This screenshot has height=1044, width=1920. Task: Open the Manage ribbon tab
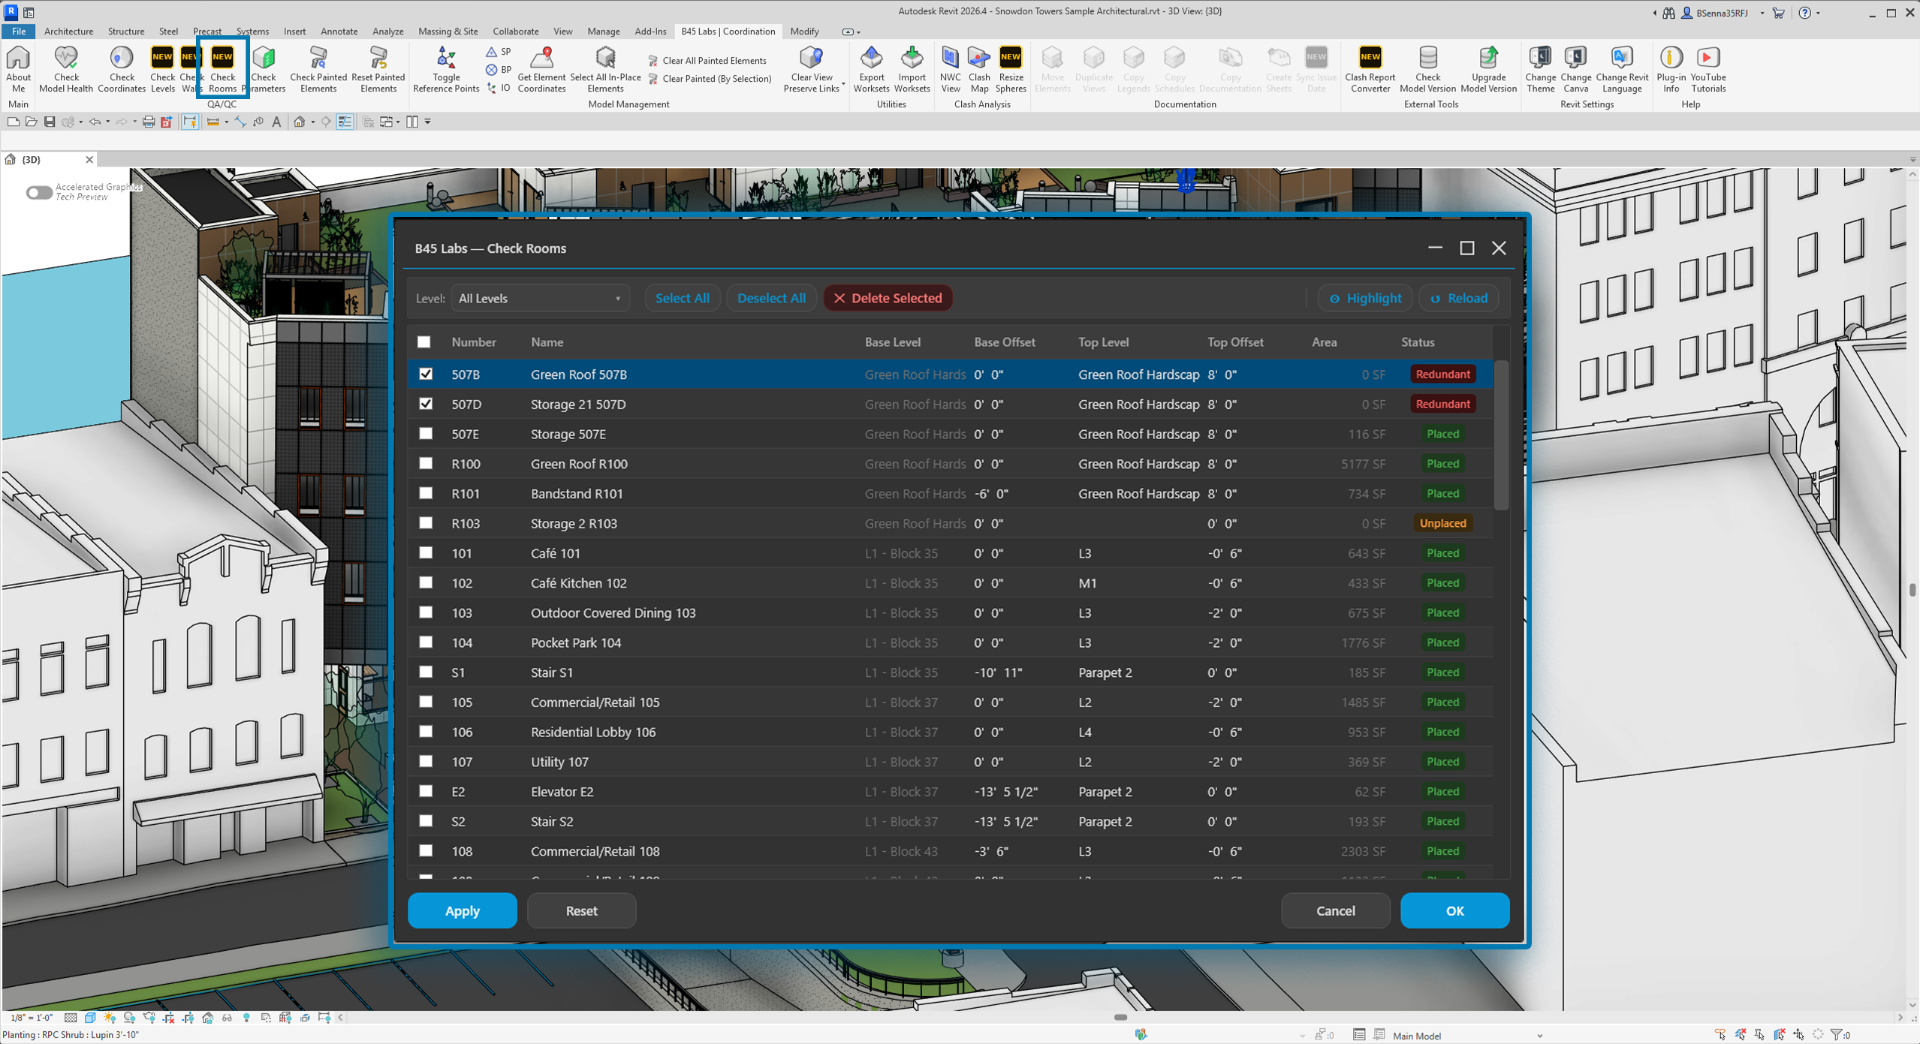point(603,31)
